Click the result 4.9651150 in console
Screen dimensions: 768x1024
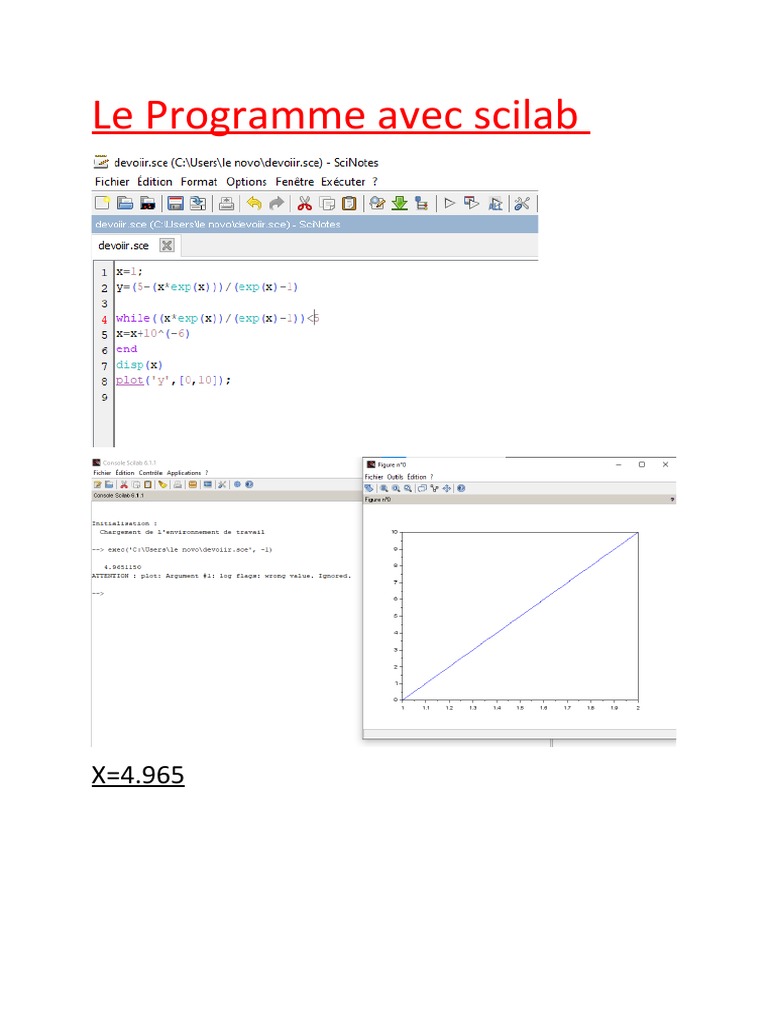[x=122, y=567]
